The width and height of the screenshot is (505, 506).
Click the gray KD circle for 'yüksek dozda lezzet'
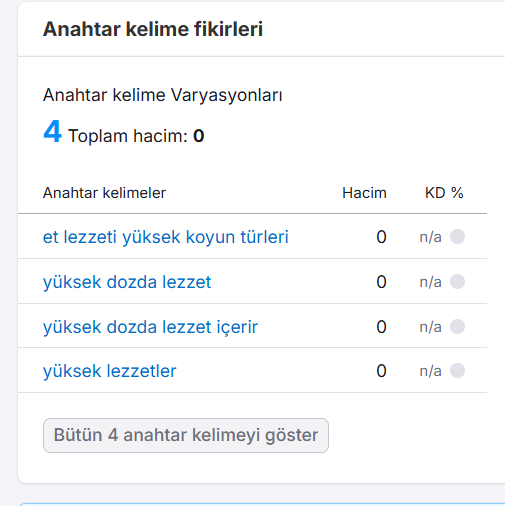[457, 282]
